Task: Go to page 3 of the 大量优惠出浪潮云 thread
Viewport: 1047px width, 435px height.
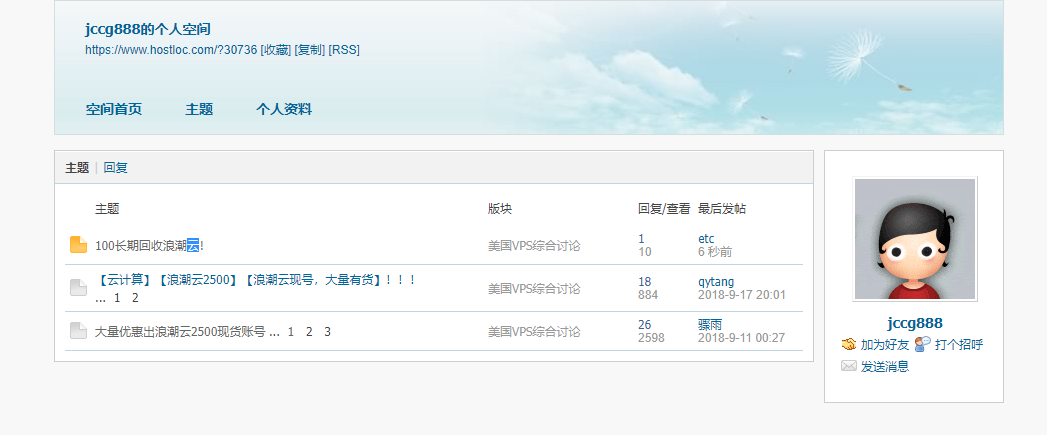Action: [x=327, y=331]
